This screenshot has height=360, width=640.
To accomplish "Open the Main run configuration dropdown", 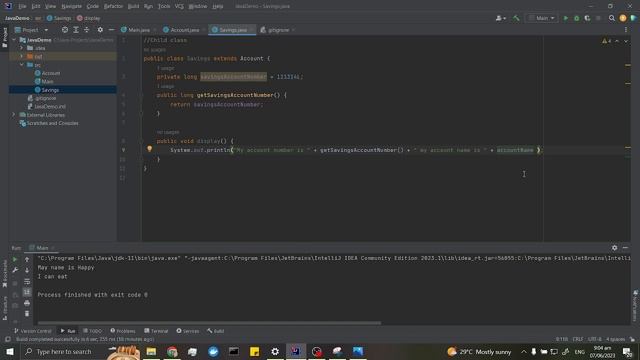I will click(542, 18).
